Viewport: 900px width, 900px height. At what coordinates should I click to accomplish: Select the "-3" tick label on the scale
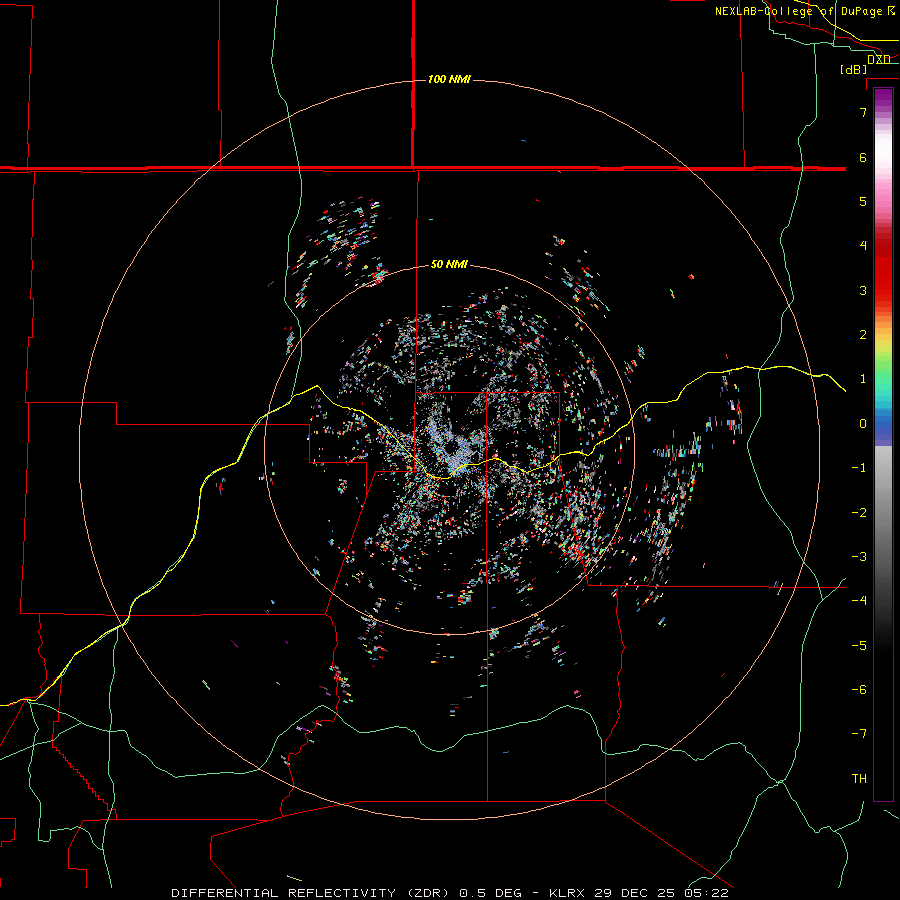coord(859,557)
